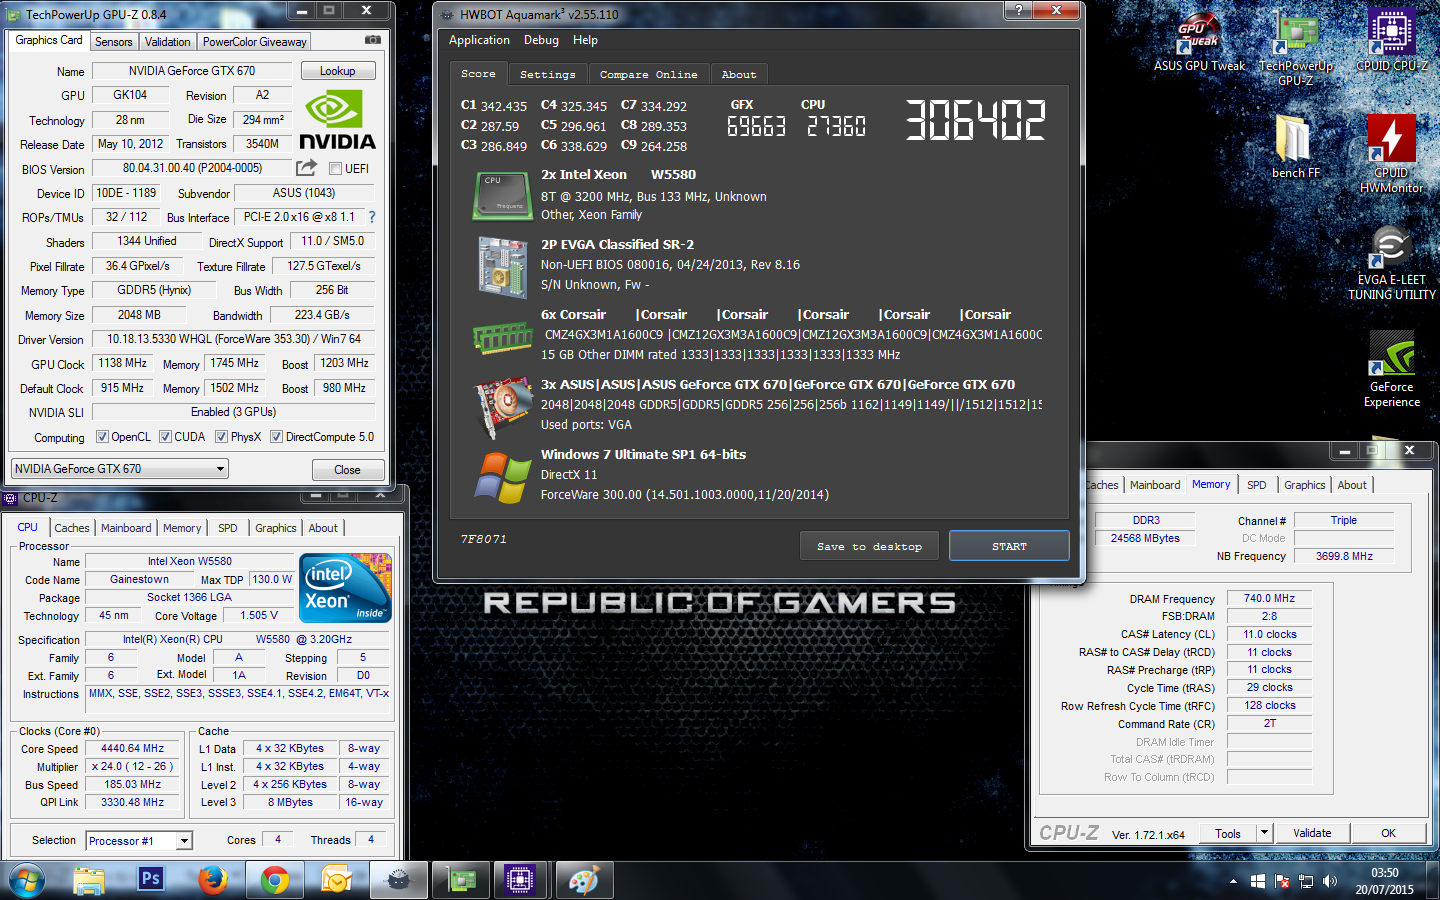Toggle the DirectCompute 5.0 checkbox
Viewport: 1440px width, 900px height.
(276, 437)
